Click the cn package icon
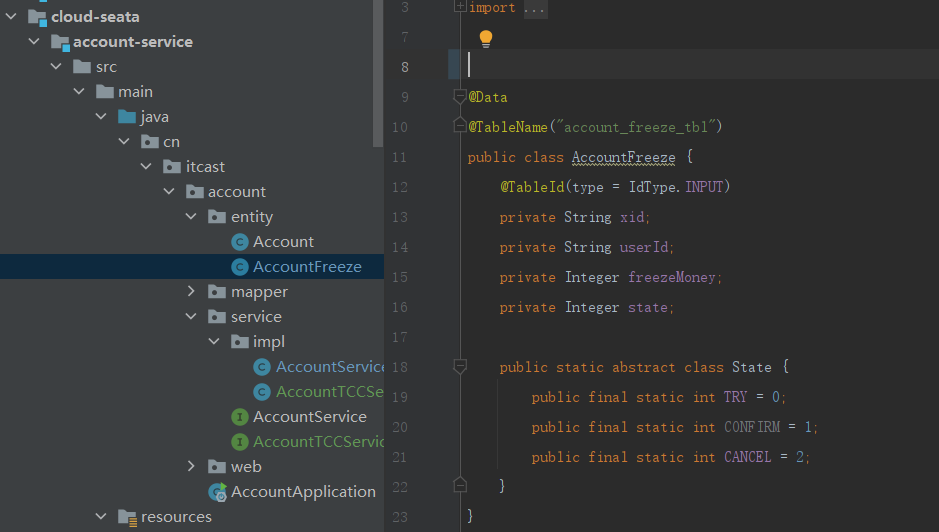This screenshot has width=939, height=532. 149,141
